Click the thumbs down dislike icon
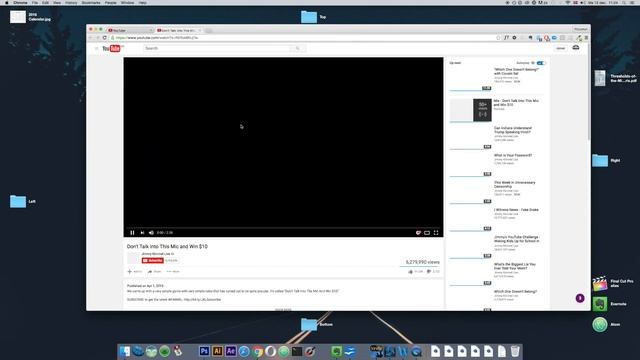640x360 pixels. pyautogui.click(x=429, y=271)
